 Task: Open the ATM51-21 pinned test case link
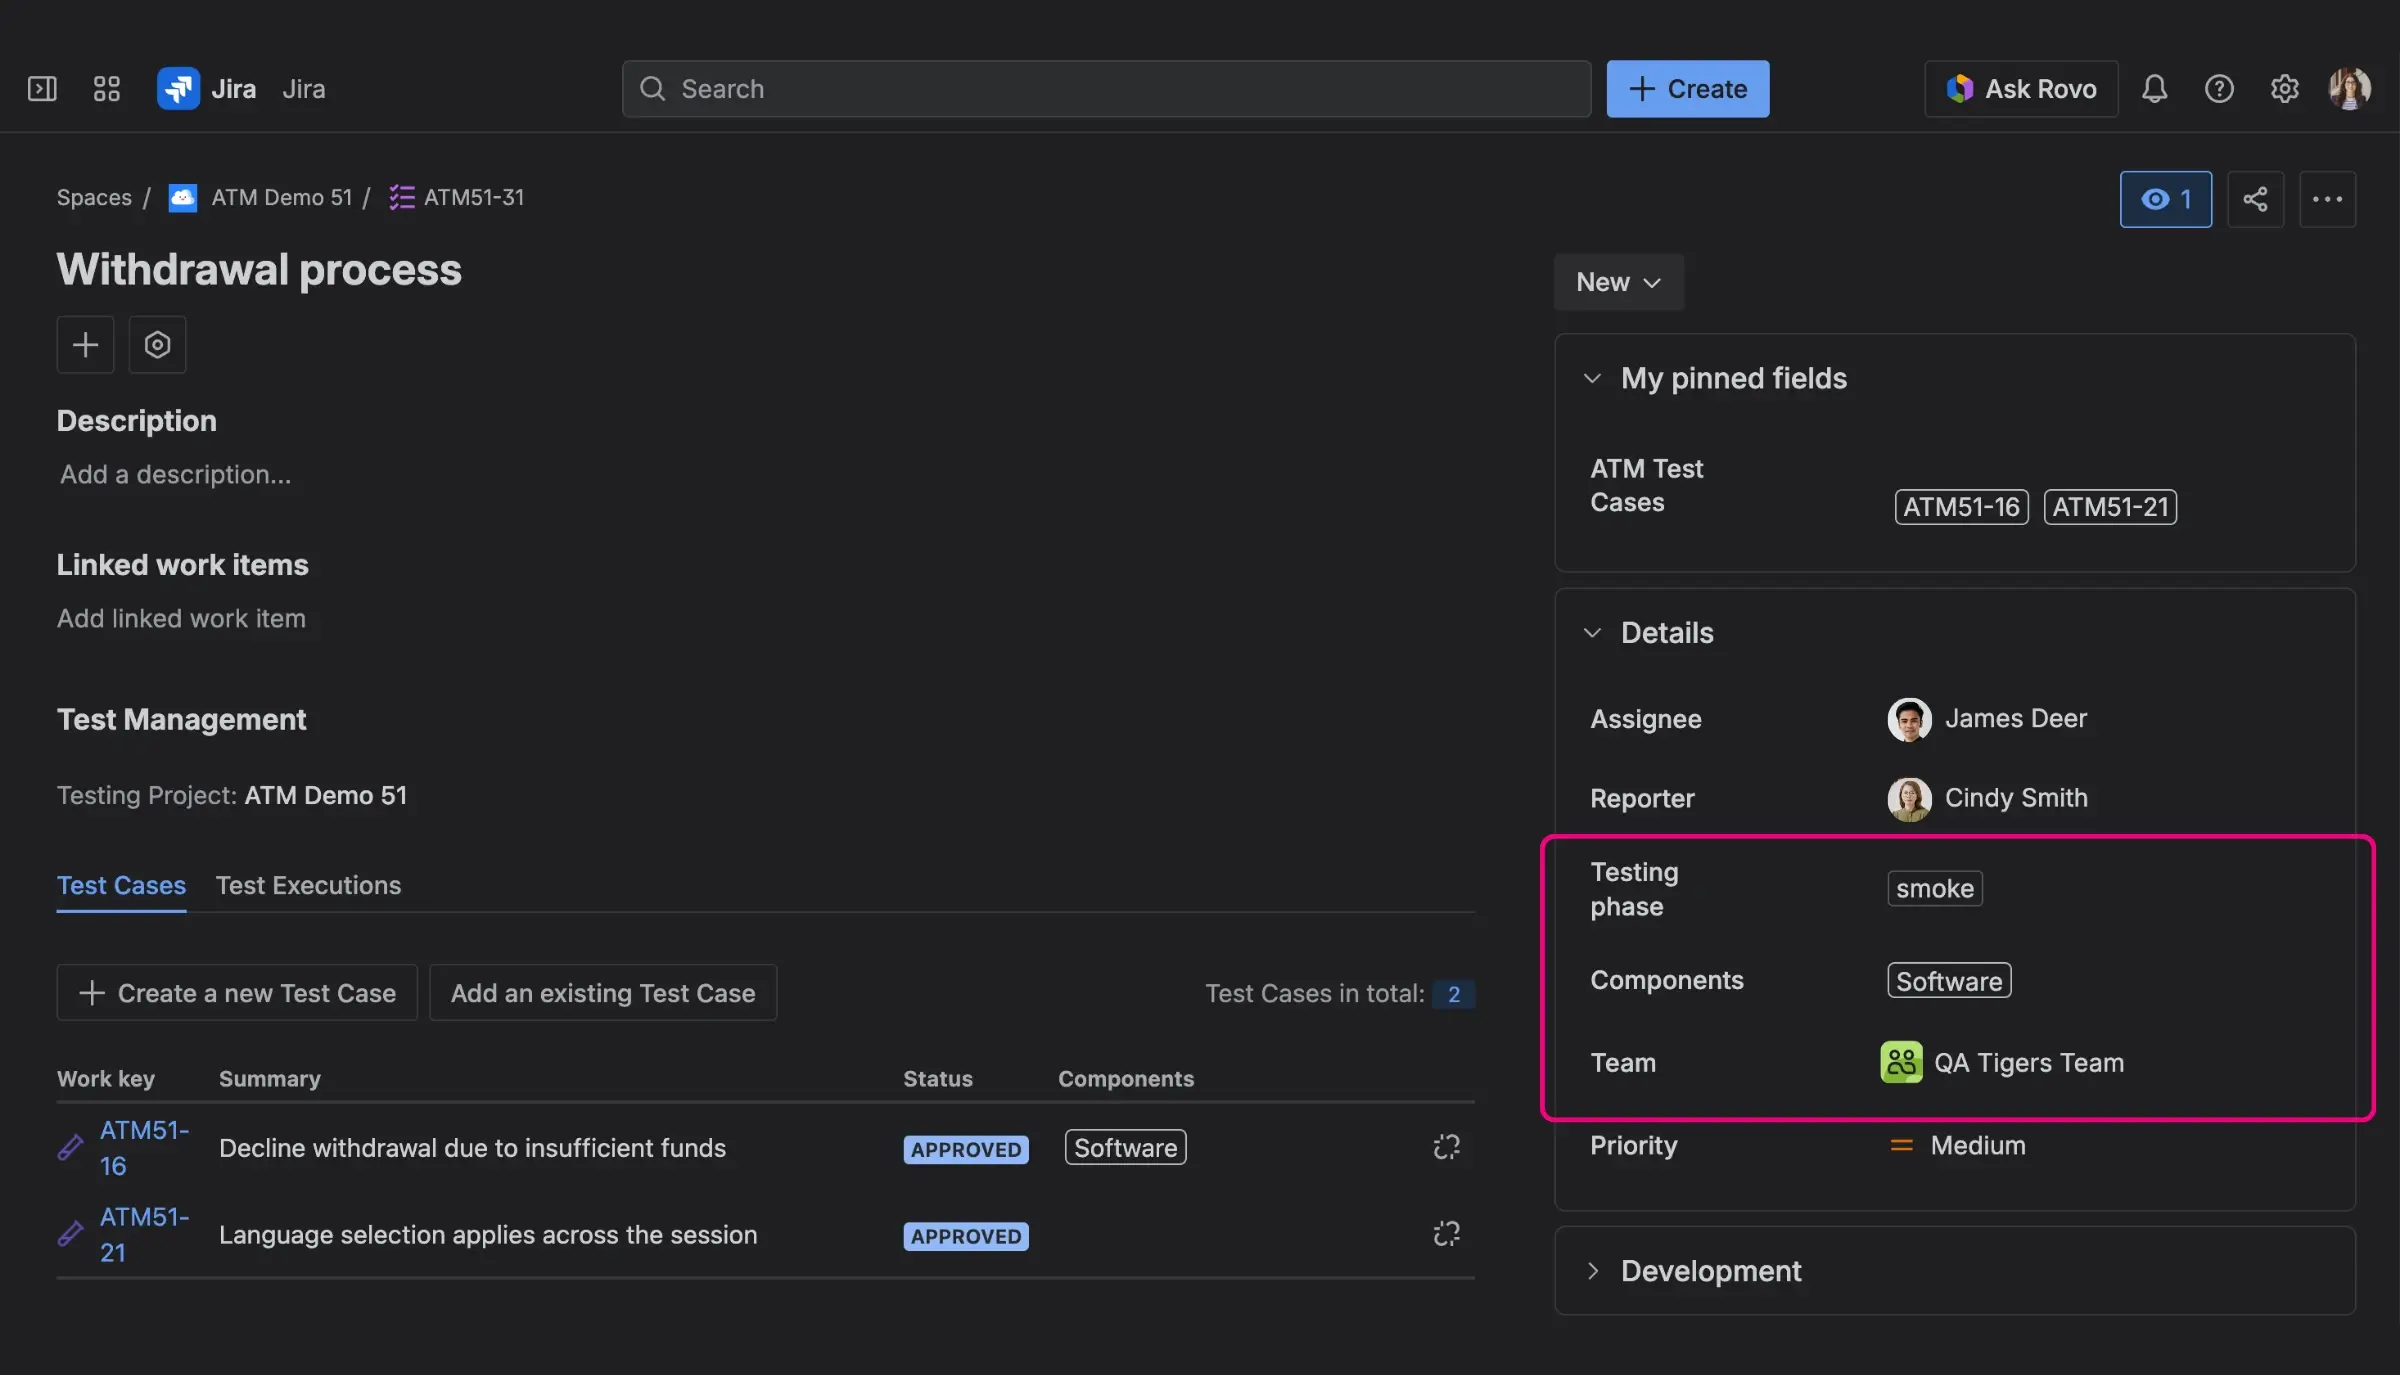click(2110, 507)
